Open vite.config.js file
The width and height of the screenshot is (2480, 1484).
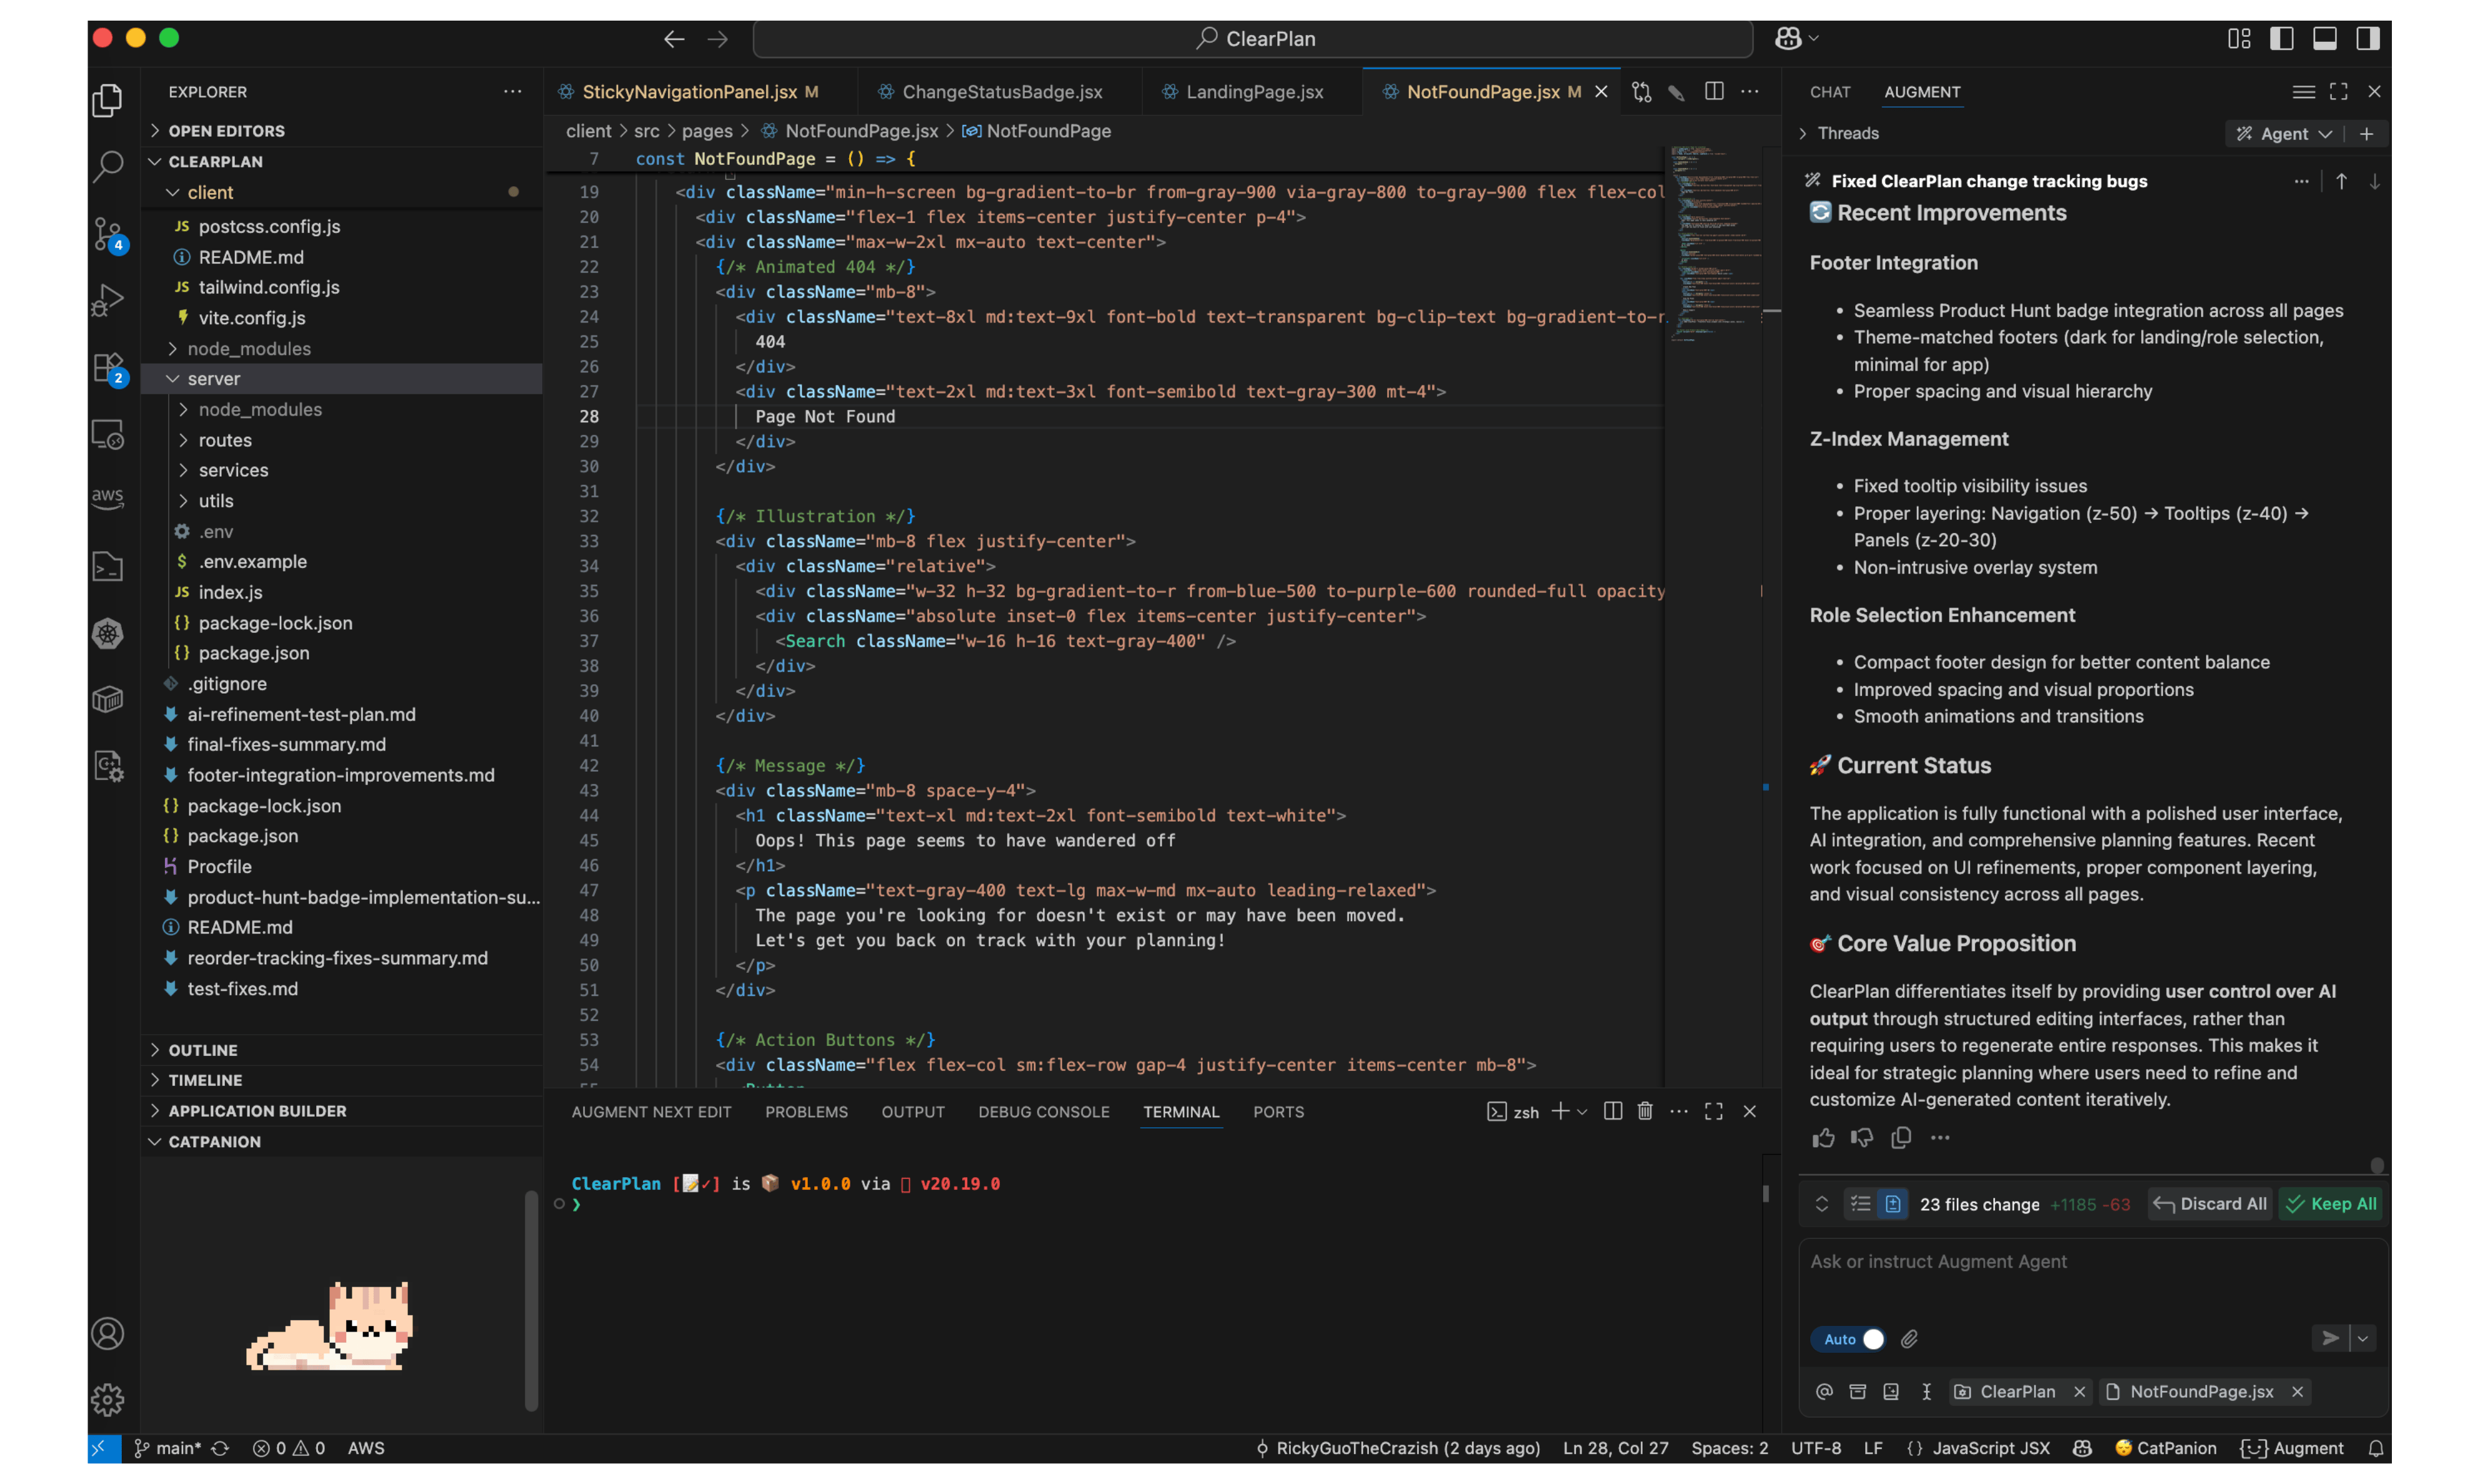point(251,317)
